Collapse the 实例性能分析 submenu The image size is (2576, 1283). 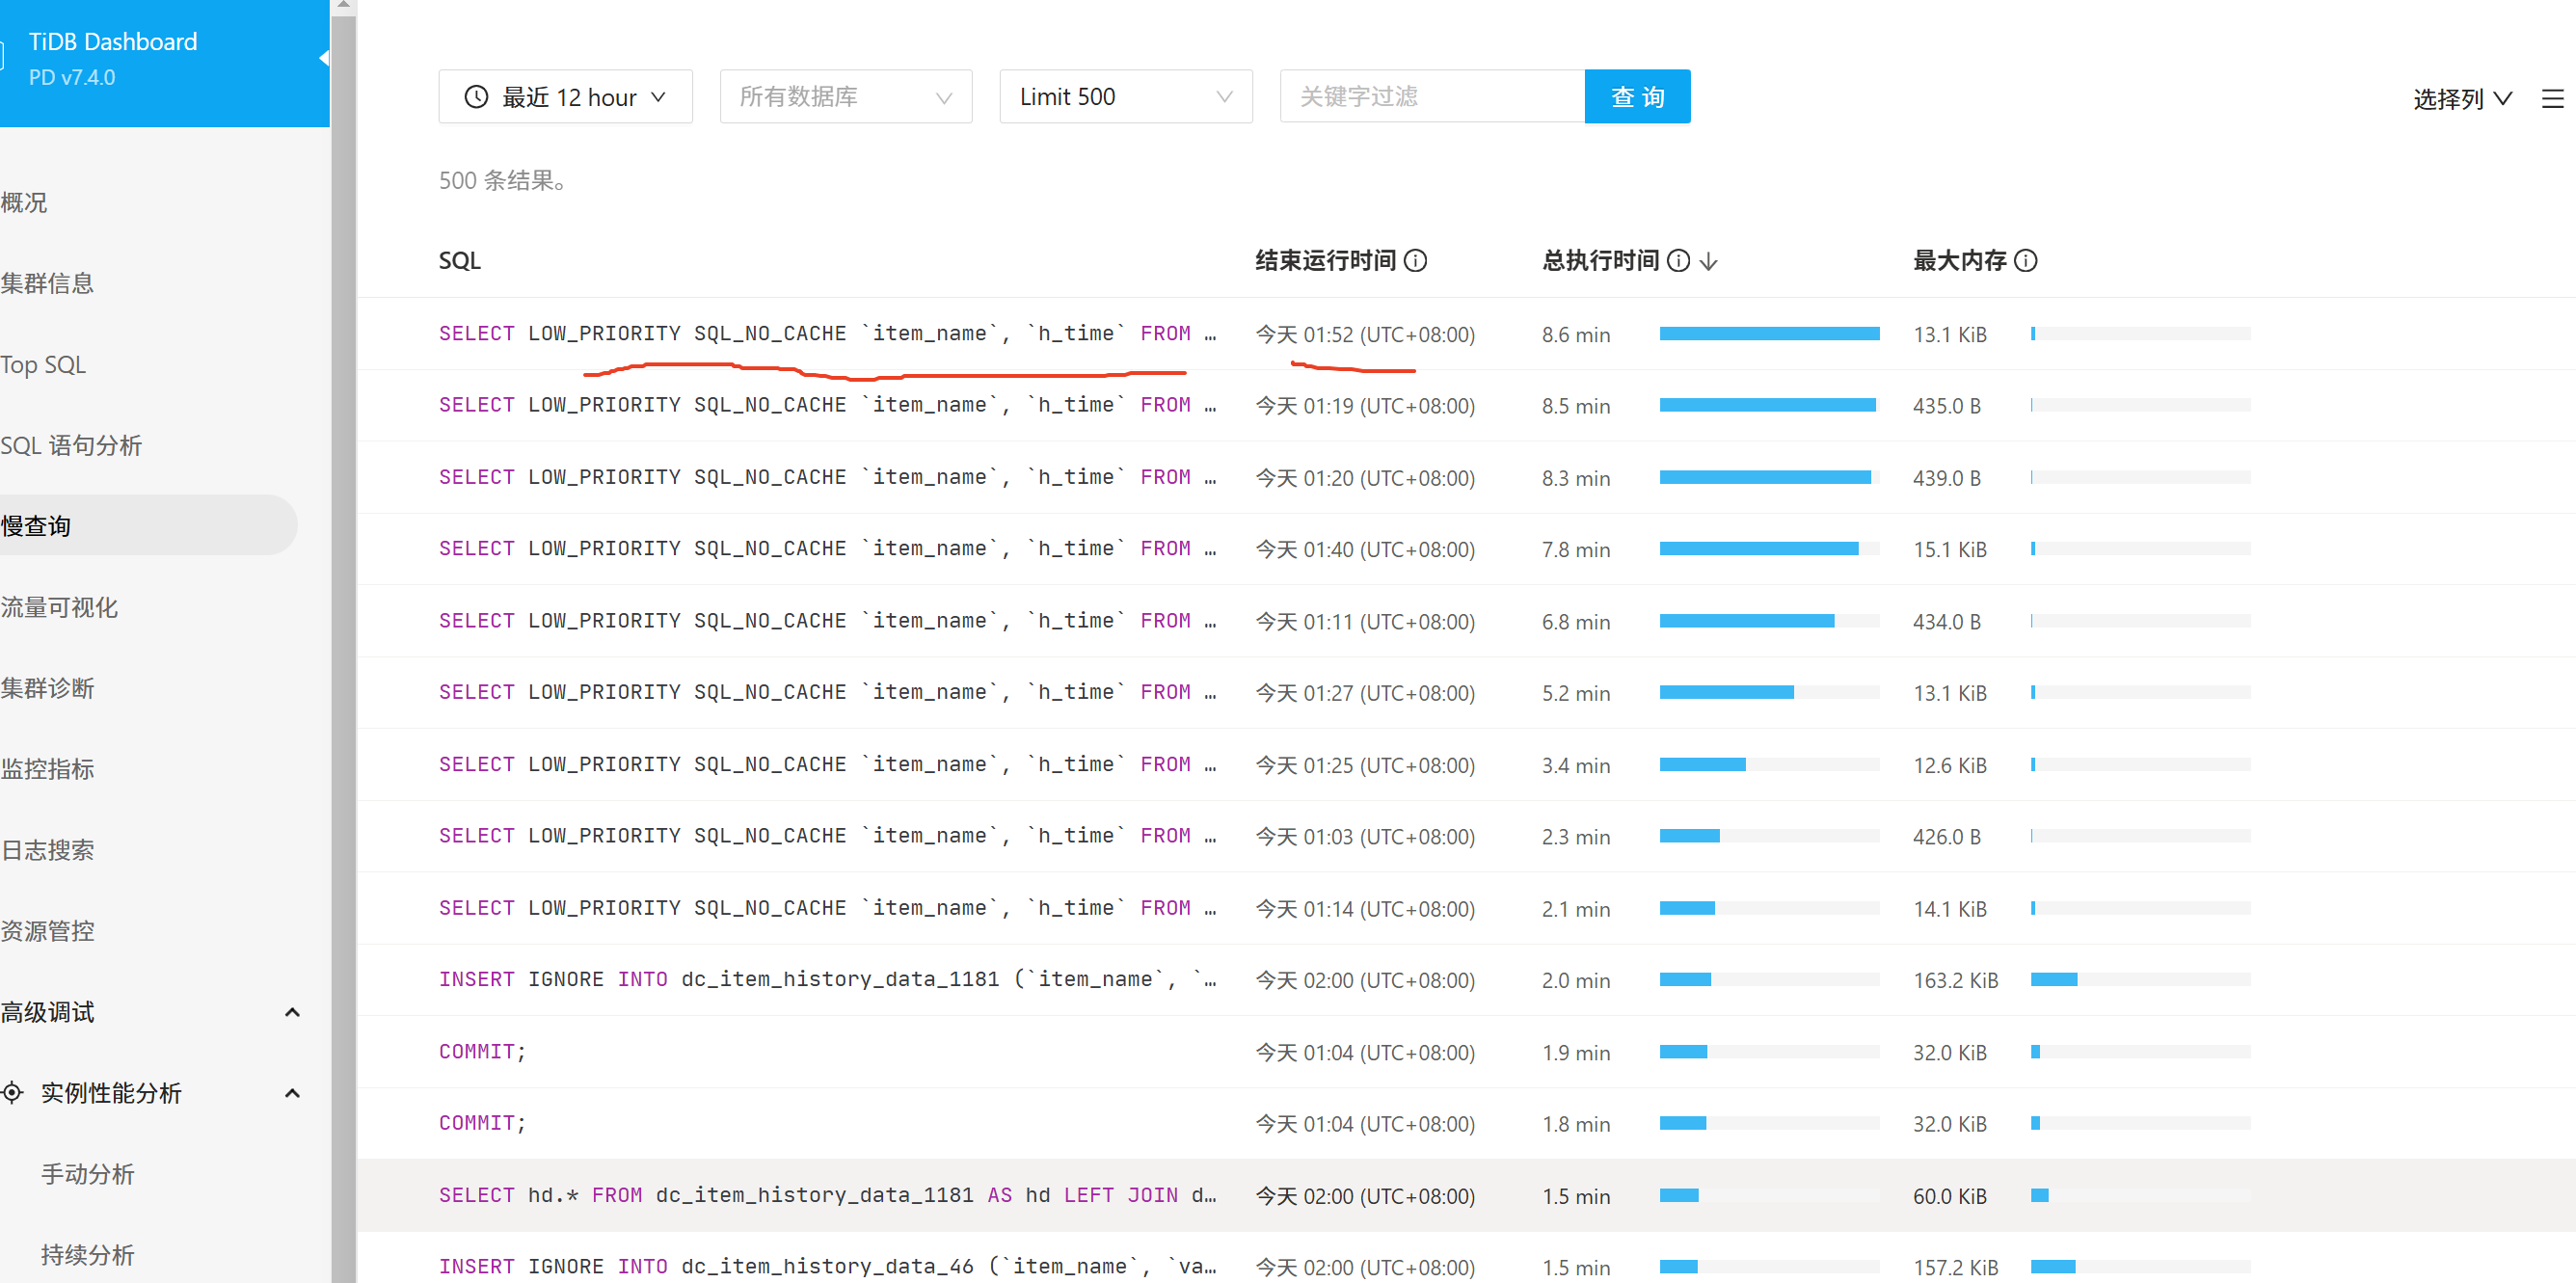(292, 1093)
